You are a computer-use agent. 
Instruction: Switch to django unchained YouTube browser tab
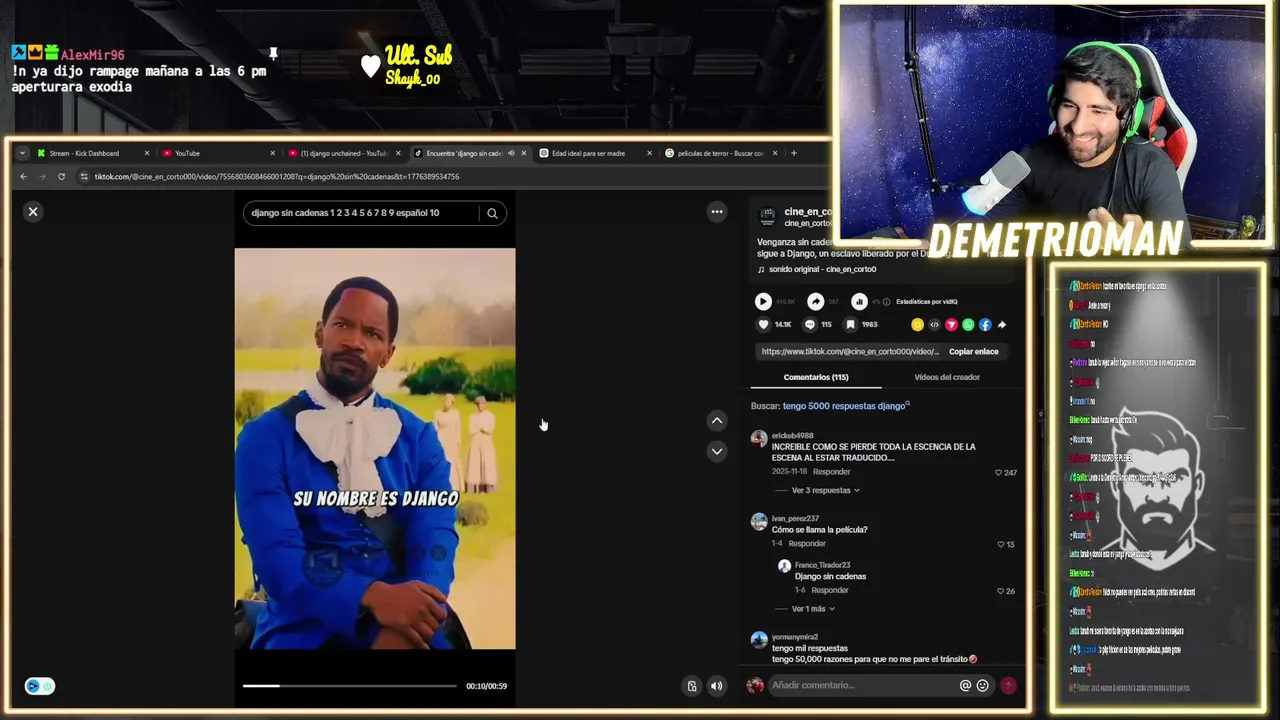click(x=343, y=153)
